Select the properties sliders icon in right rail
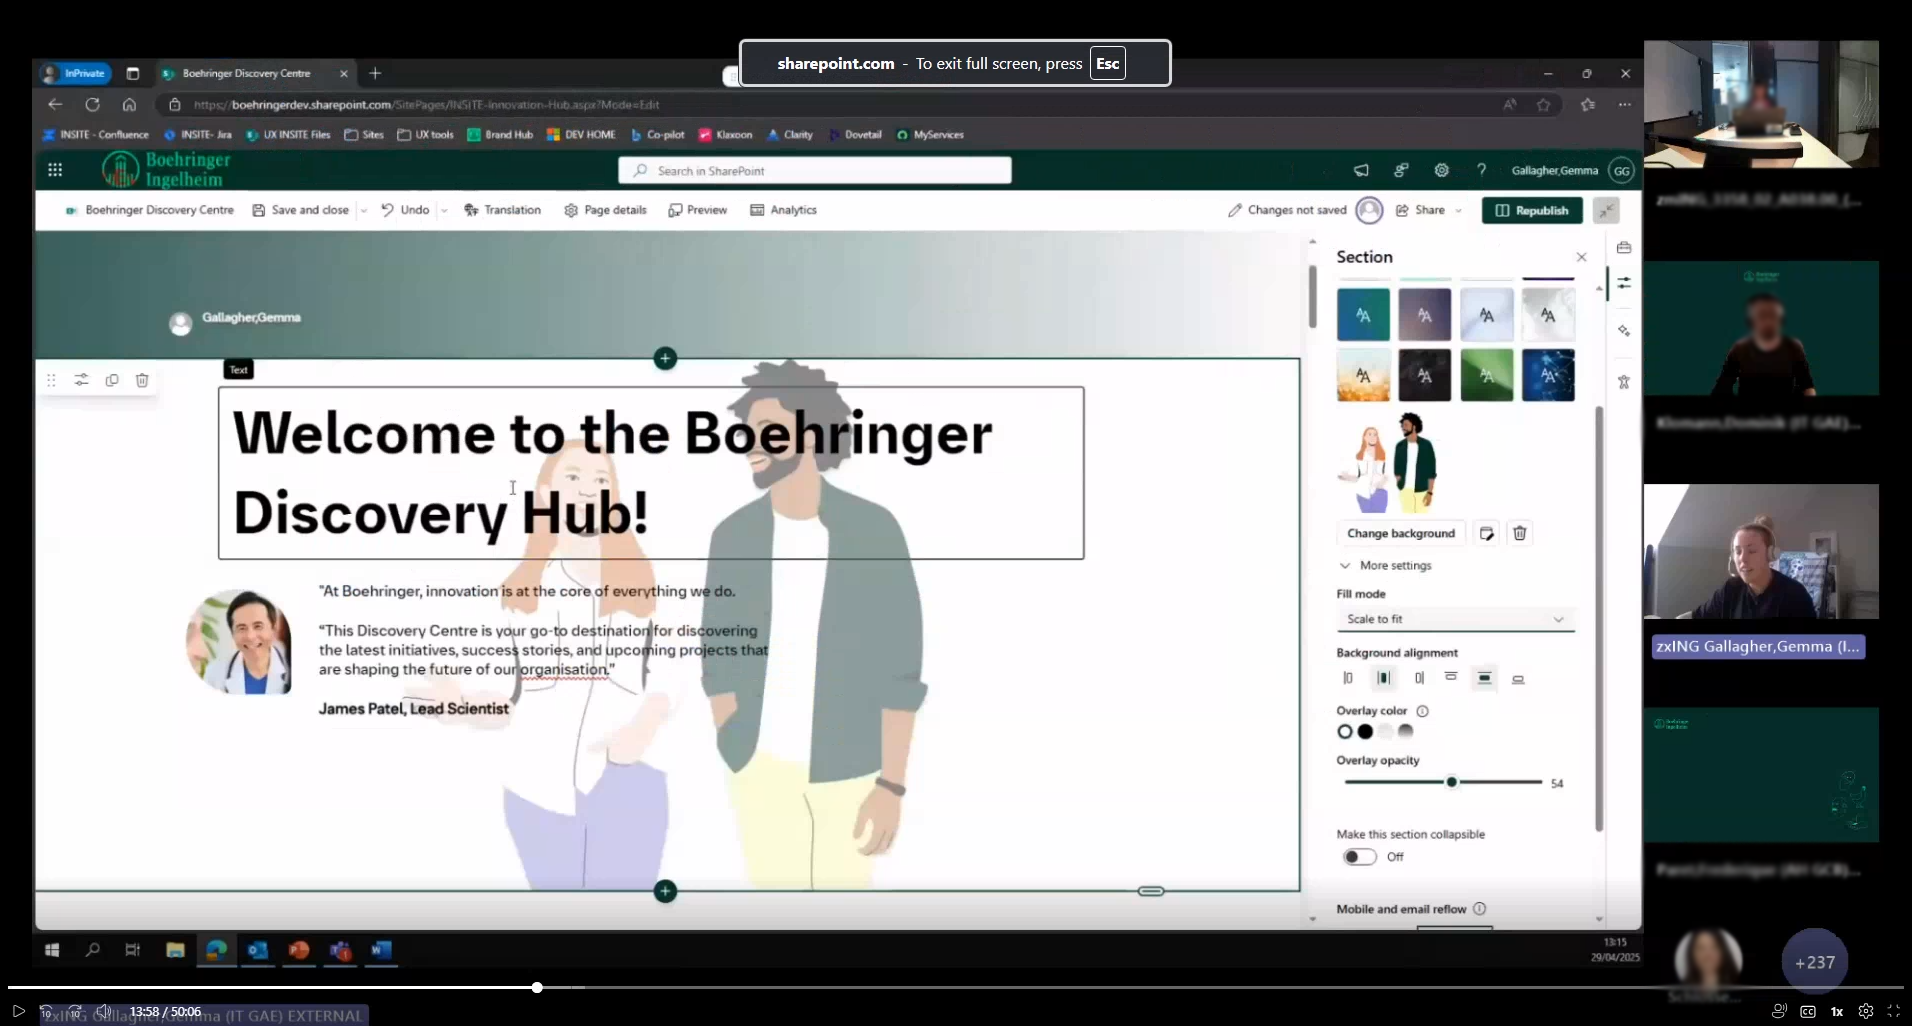This screenshot has width=1912, height=1026. [1624, 284]
